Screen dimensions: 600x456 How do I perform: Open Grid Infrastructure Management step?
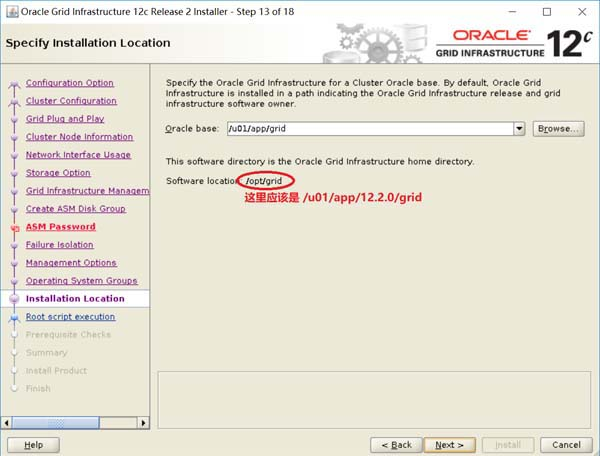(88, 191)
